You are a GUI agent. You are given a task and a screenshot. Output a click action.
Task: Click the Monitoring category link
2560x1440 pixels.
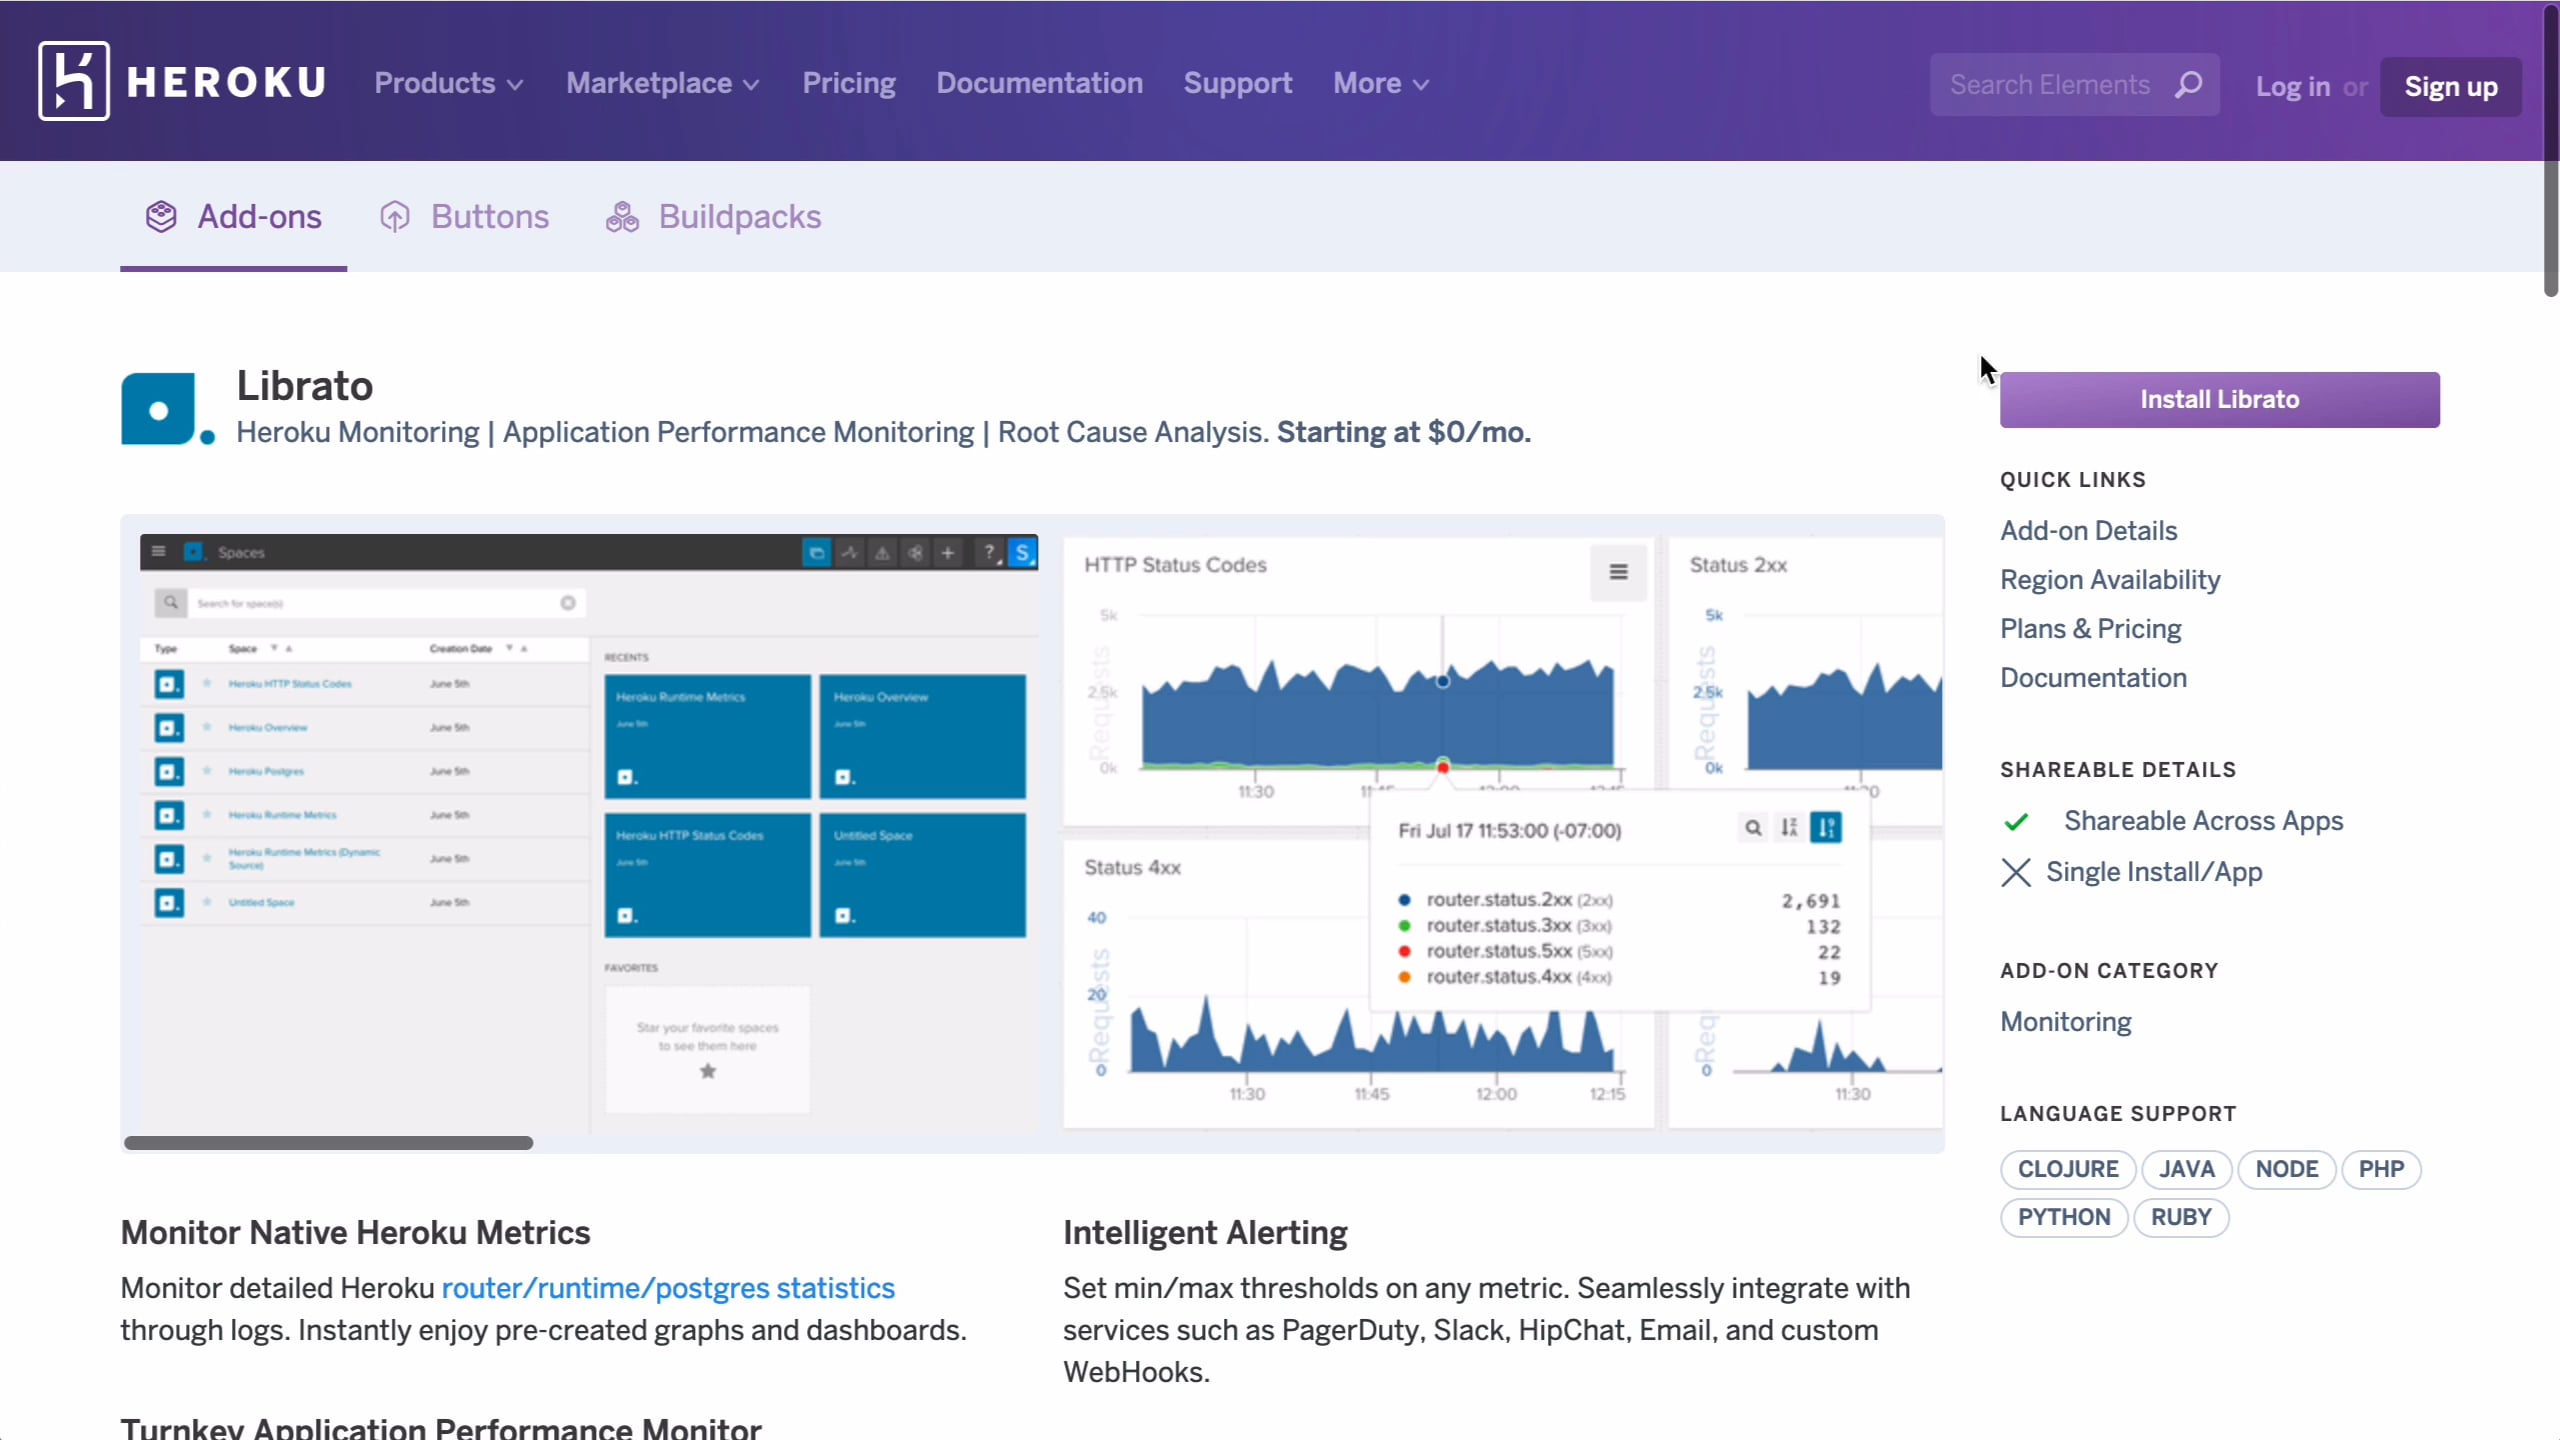pyautogui.click(x=2065, y=1022)
